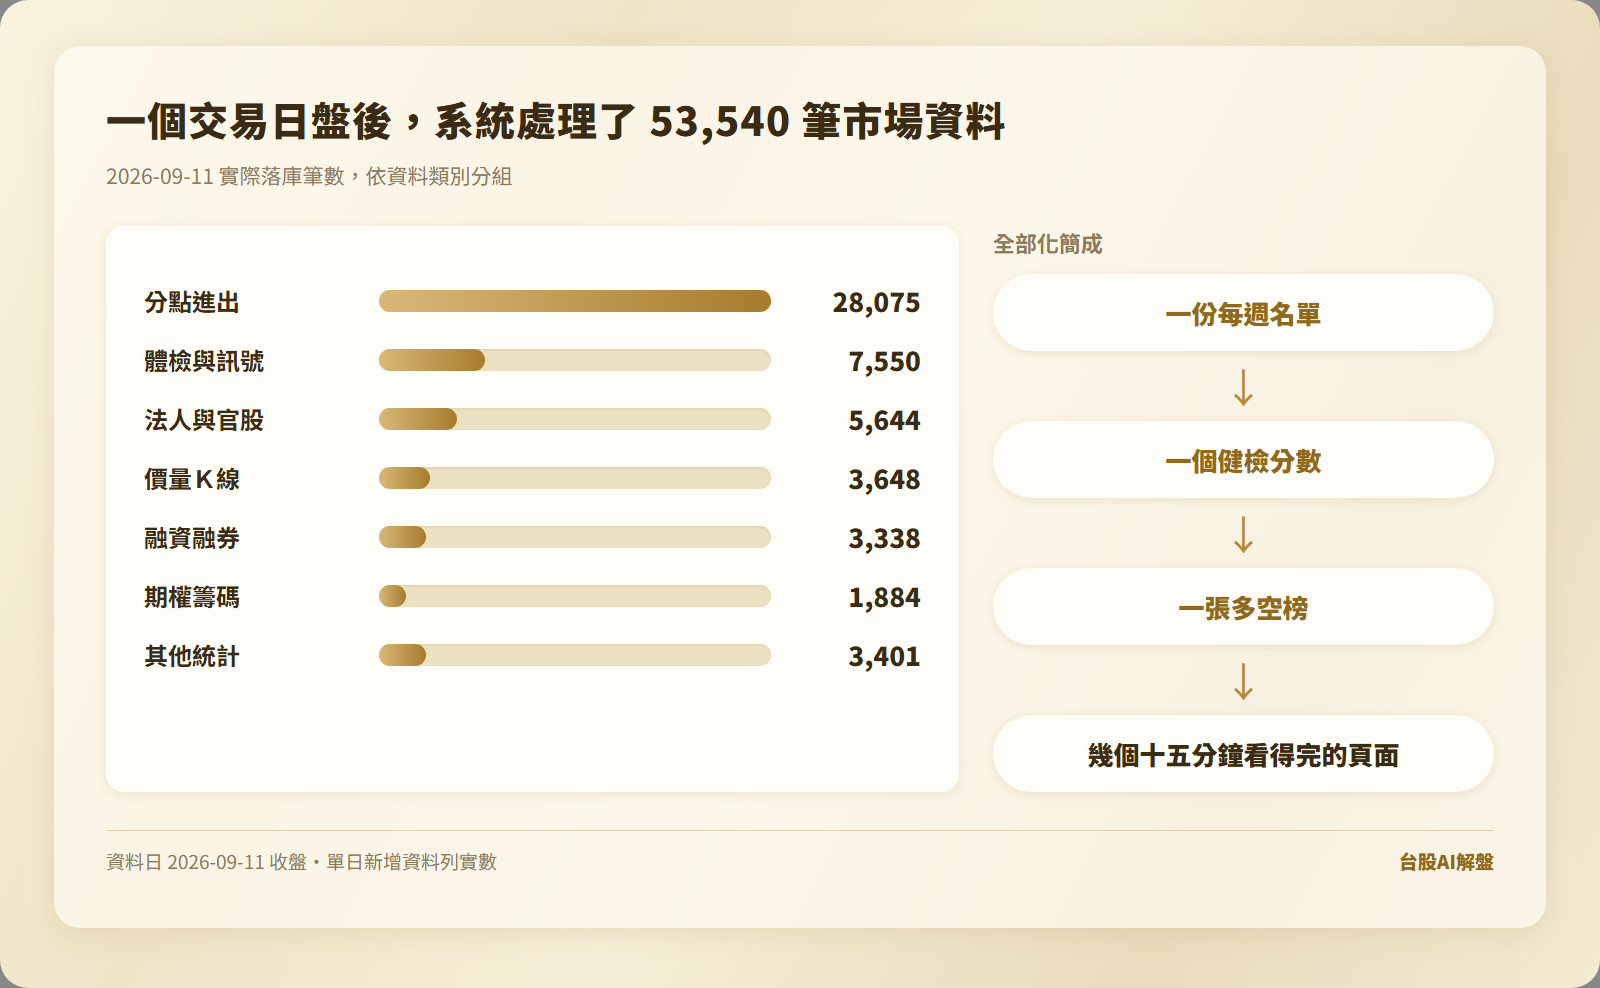This screenshot has height=988, width=1600.
Task: Click the 融資融券 progress bar
Action: (x=575, y=537)
